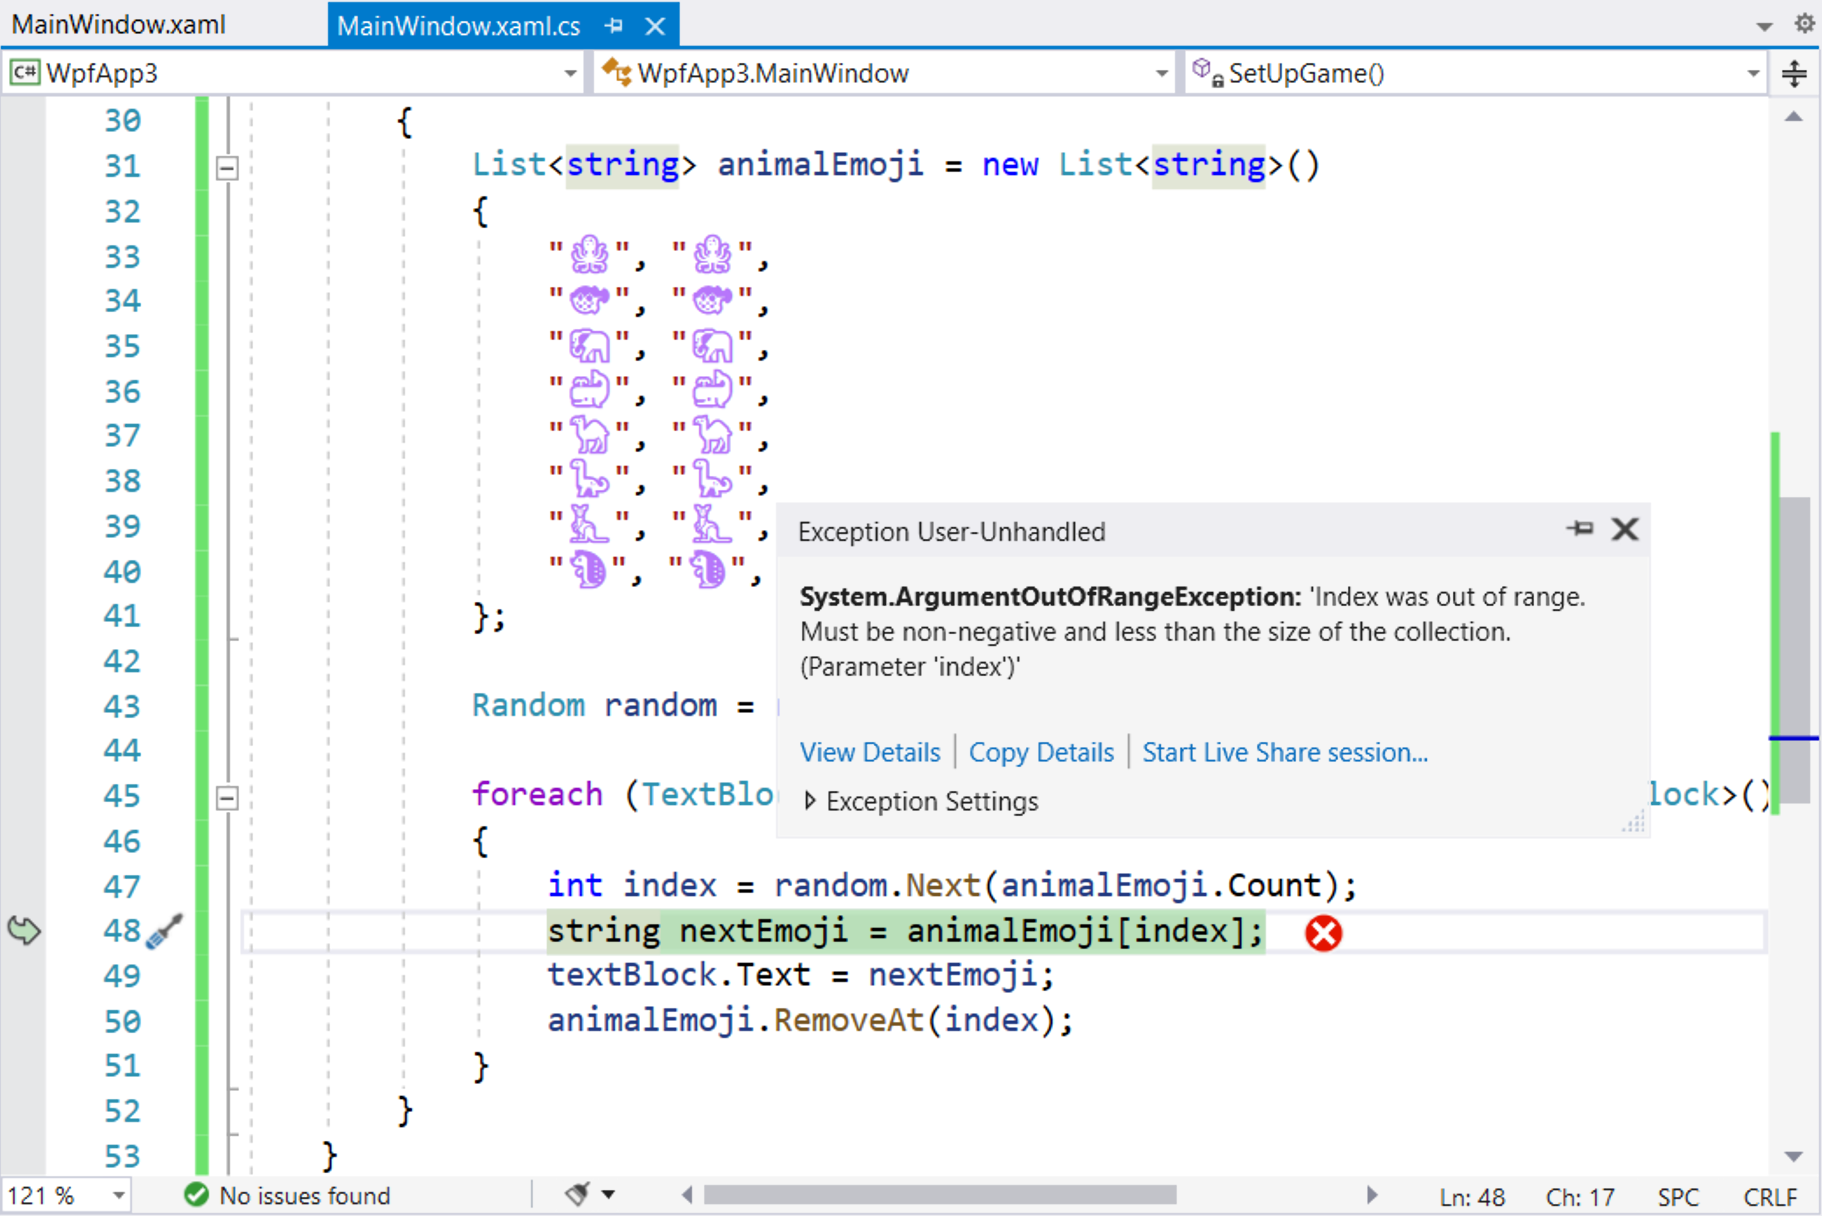Close the Exception User-Unhandled popup
This screenshot has width=1822, height=1216.
1625,529
